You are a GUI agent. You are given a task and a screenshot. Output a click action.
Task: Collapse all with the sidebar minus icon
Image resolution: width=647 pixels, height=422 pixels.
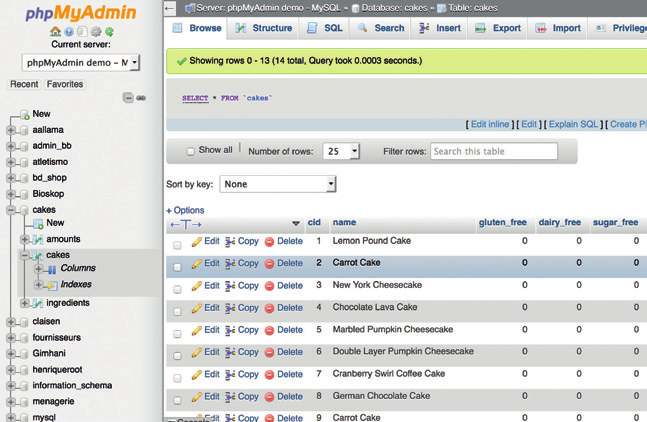pyautogui.click(x=128, y=98)
